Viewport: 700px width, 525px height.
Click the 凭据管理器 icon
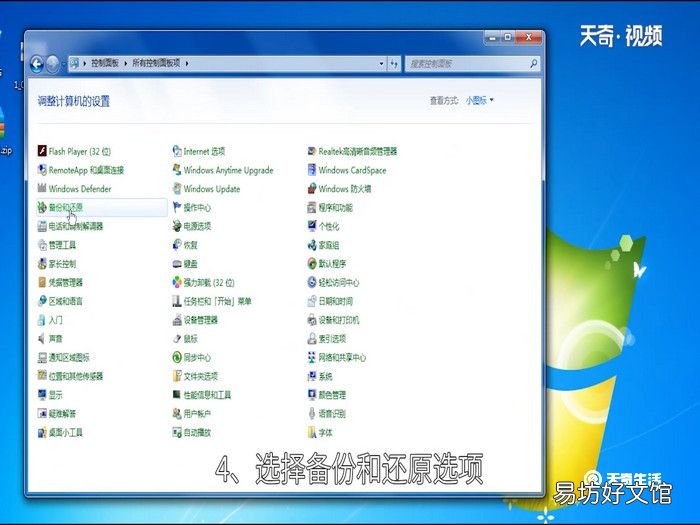42,282
